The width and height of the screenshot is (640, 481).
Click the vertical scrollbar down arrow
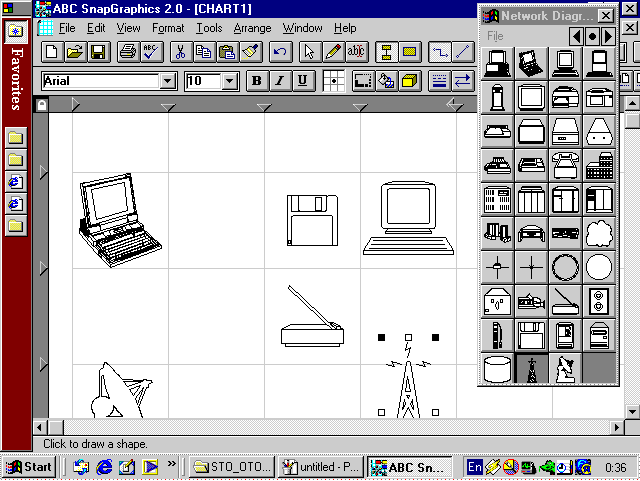coord(632,411)
